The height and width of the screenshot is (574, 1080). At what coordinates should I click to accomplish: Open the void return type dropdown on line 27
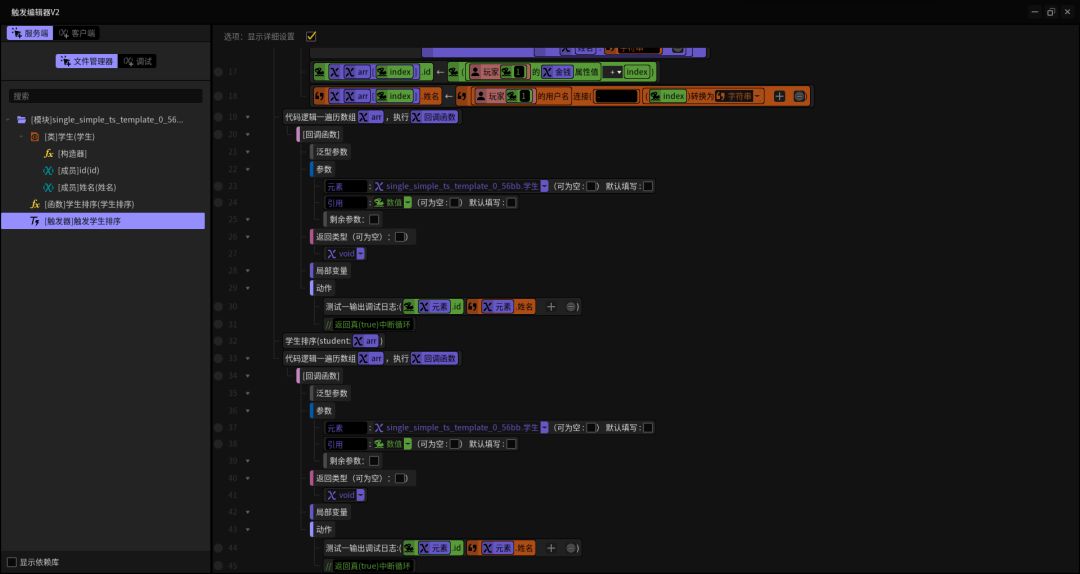point(360,254)
